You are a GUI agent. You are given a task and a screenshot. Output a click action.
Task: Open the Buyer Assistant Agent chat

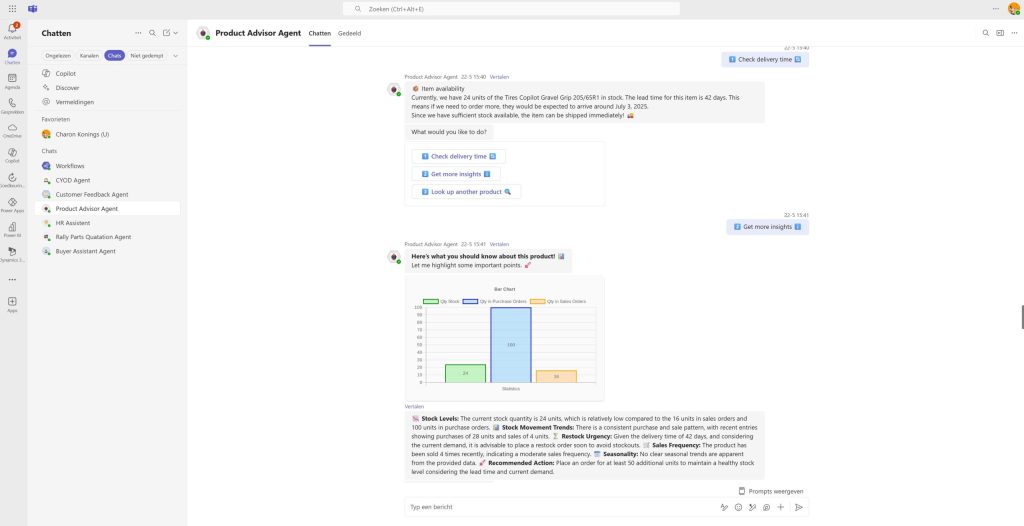108,251
